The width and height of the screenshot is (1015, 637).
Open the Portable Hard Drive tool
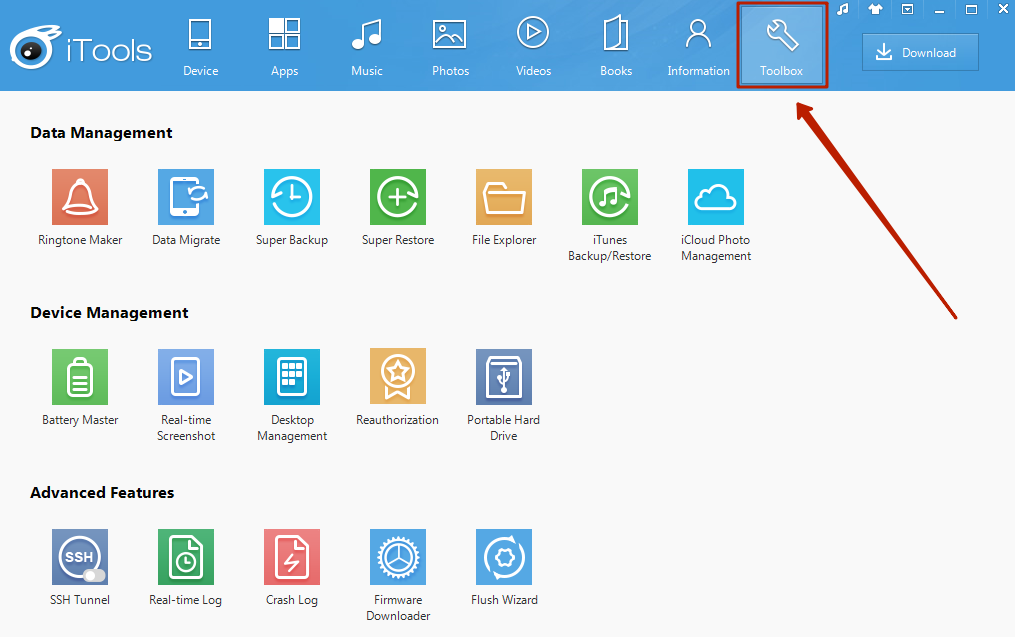(x=504, y=377)
